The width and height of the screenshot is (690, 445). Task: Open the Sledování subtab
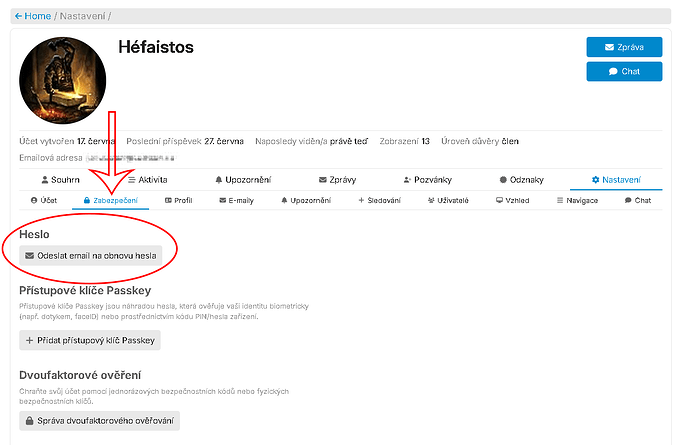[x=379, y=201]
